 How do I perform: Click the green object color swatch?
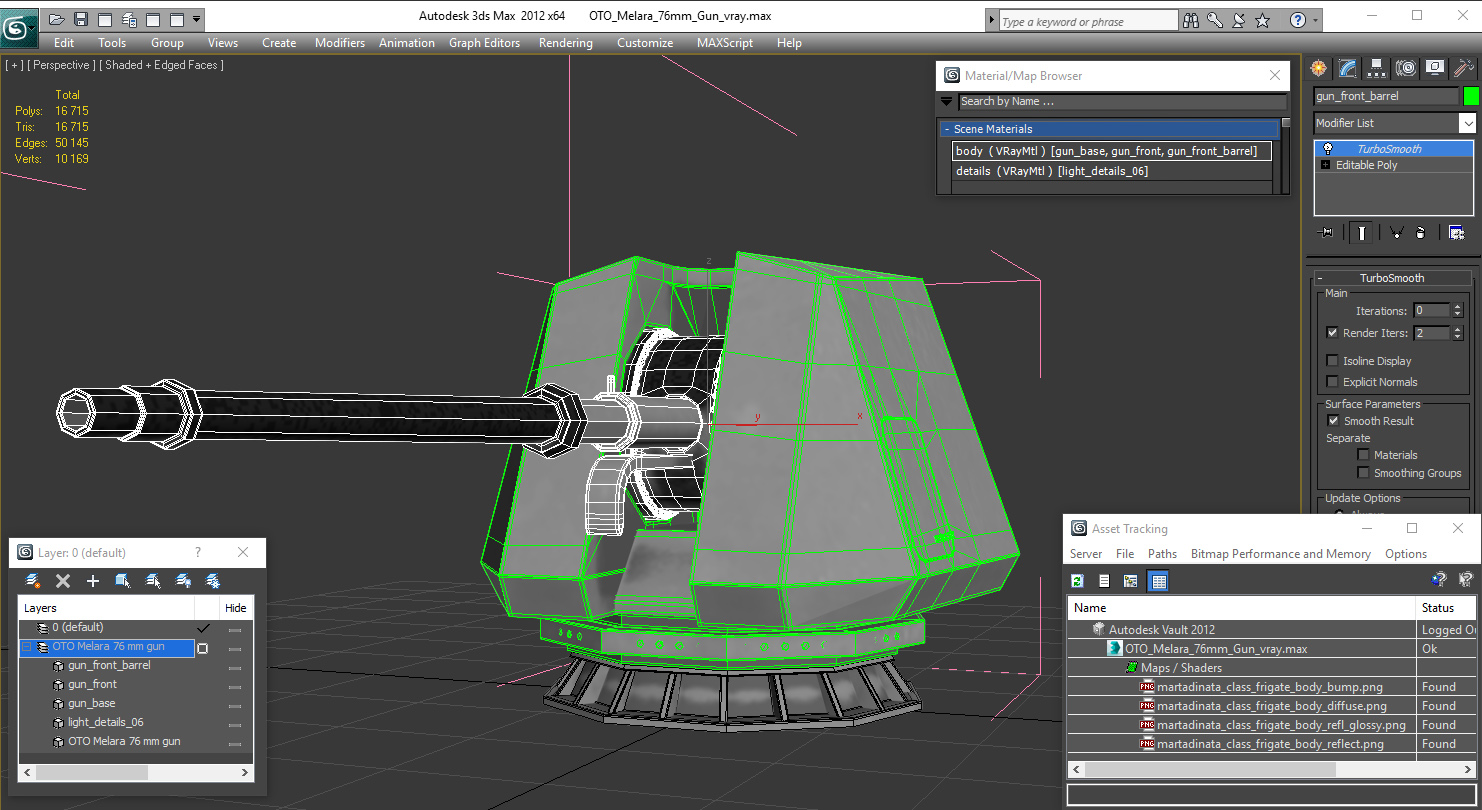tap(1471, 96)
